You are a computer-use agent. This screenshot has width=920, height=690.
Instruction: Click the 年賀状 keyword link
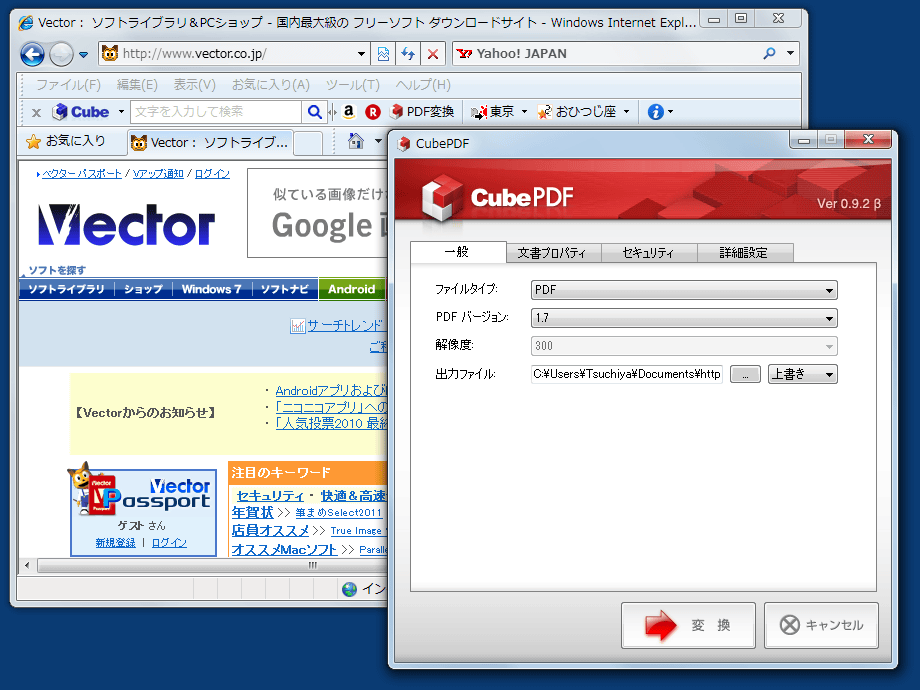pyautogui.click(x=252, y=513)
